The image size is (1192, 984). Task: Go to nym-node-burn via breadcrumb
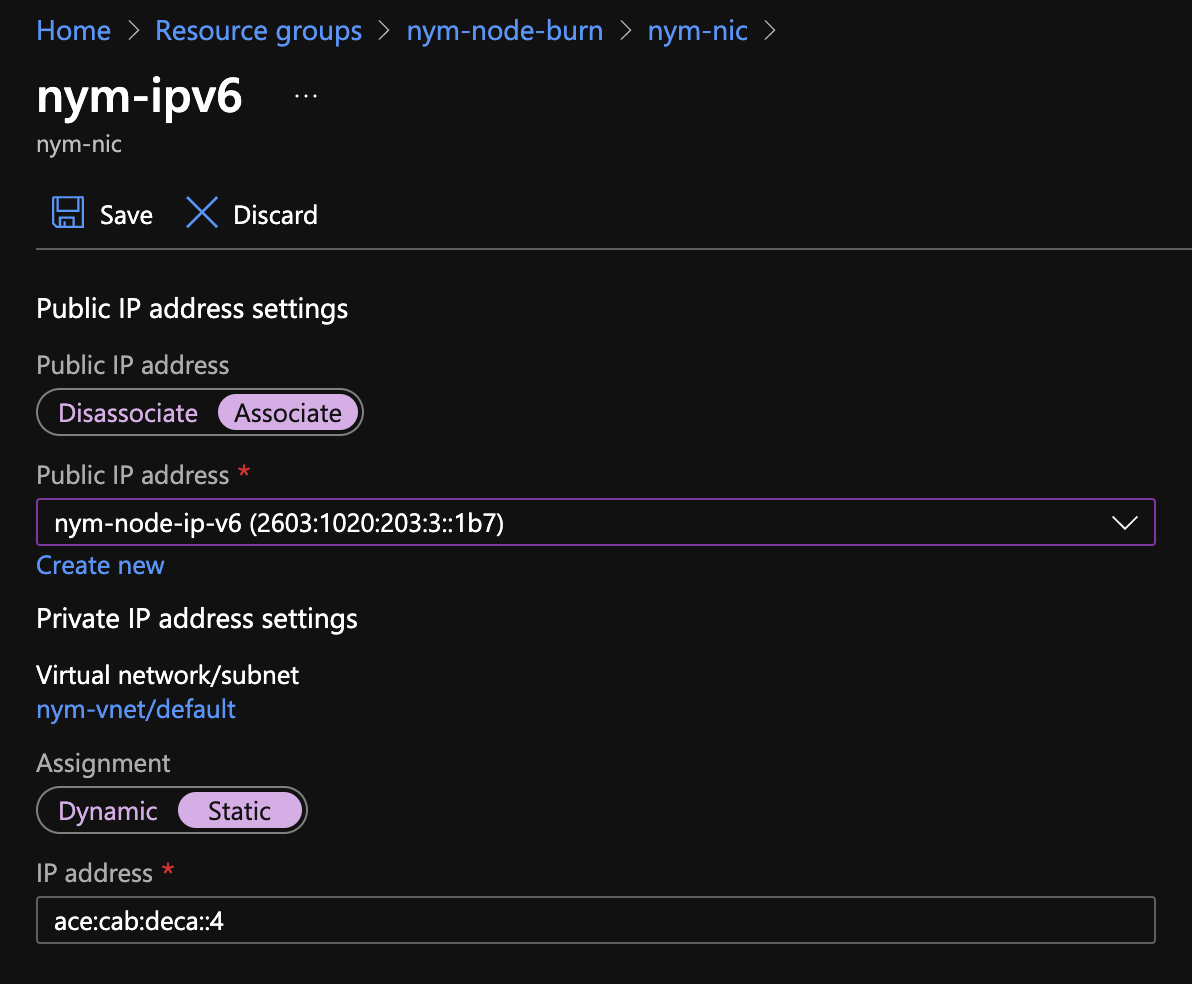(505, 30)
